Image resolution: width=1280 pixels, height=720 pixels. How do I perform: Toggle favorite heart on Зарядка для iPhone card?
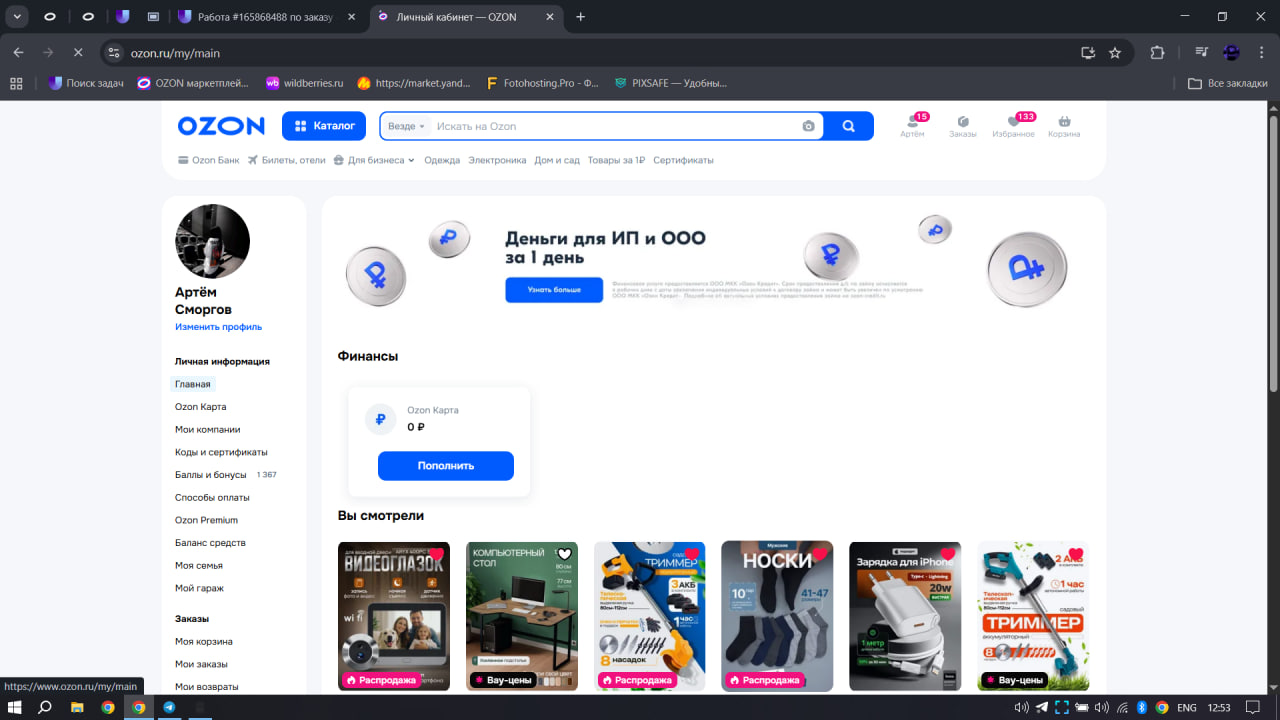[x=948, y=555]
